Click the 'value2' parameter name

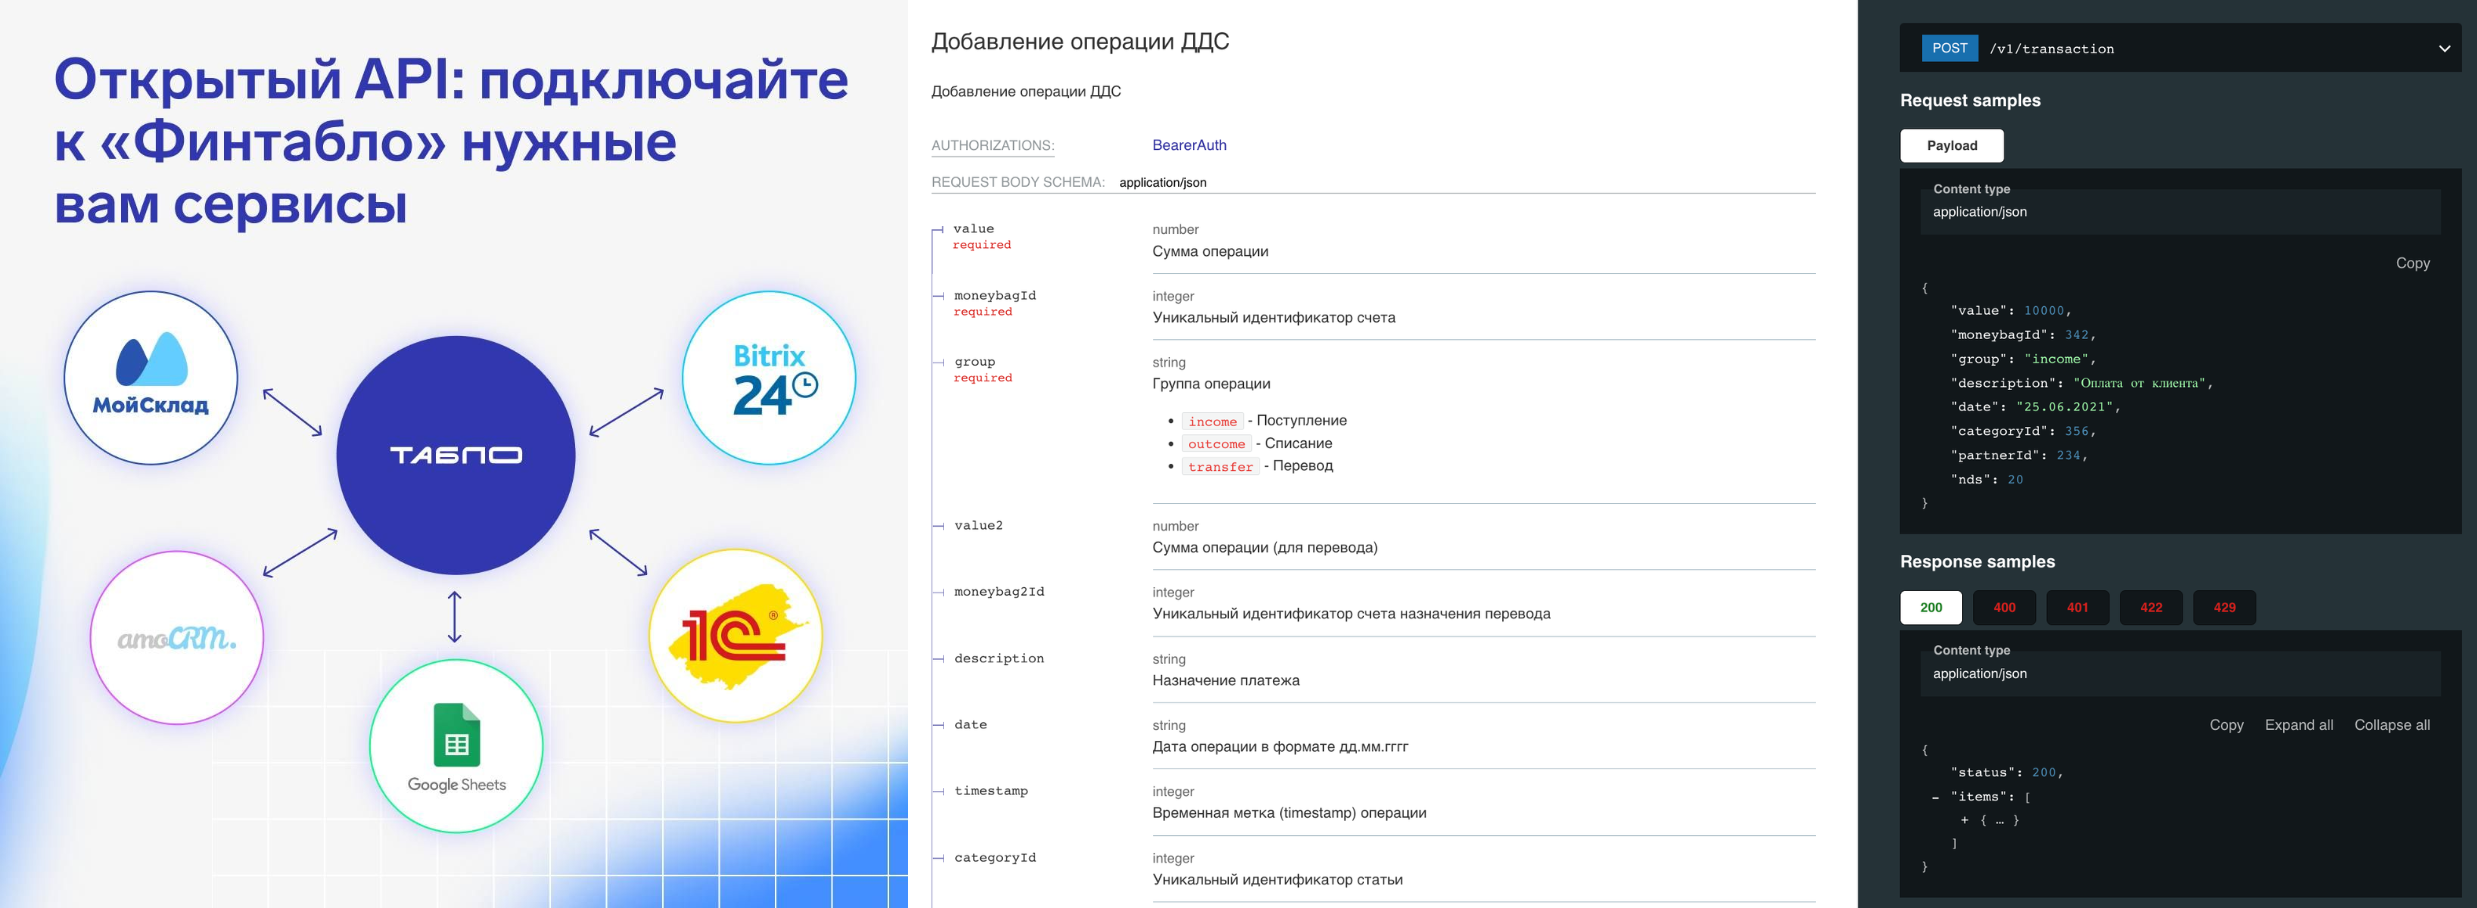(x=978, y=526)
